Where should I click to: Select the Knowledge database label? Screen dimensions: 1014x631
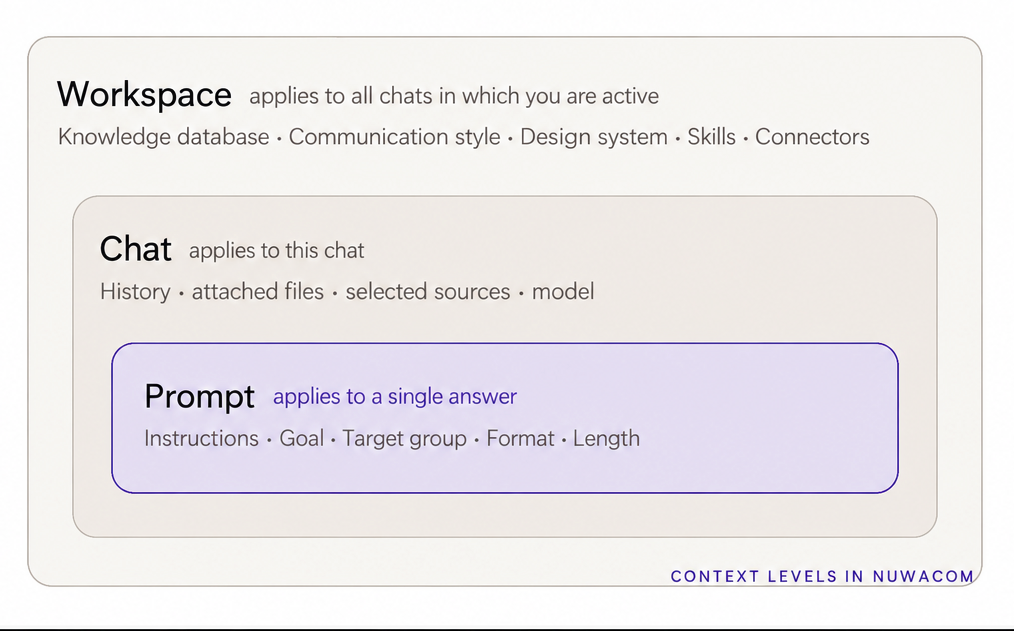pos(164,137)
